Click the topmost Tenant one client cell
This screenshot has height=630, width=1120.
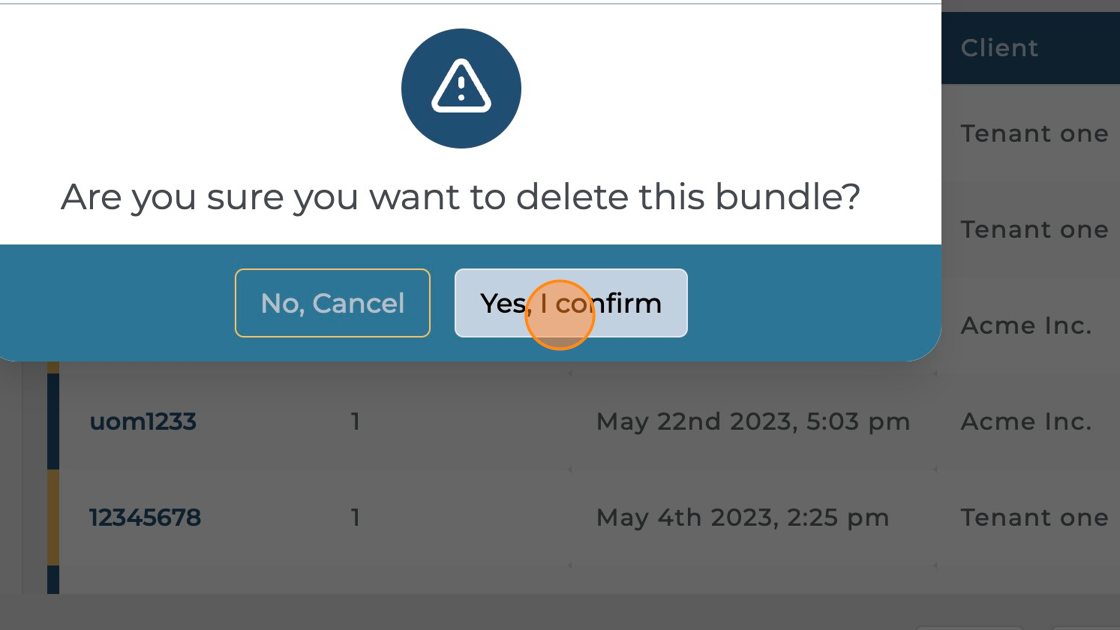(x=1034, y=134)
